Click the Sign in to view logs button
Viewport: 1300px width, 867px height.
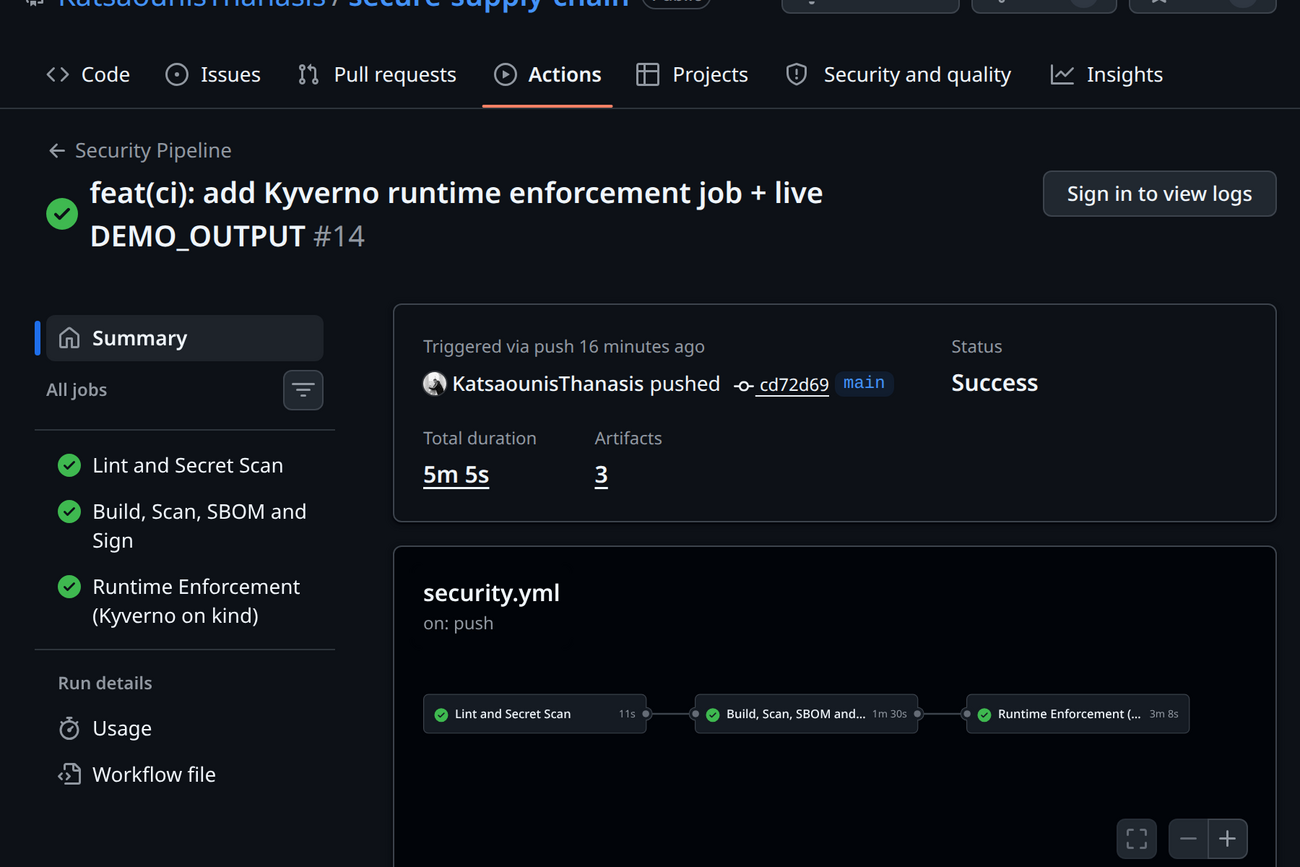pyautogui.click(x=1159, y=194)
